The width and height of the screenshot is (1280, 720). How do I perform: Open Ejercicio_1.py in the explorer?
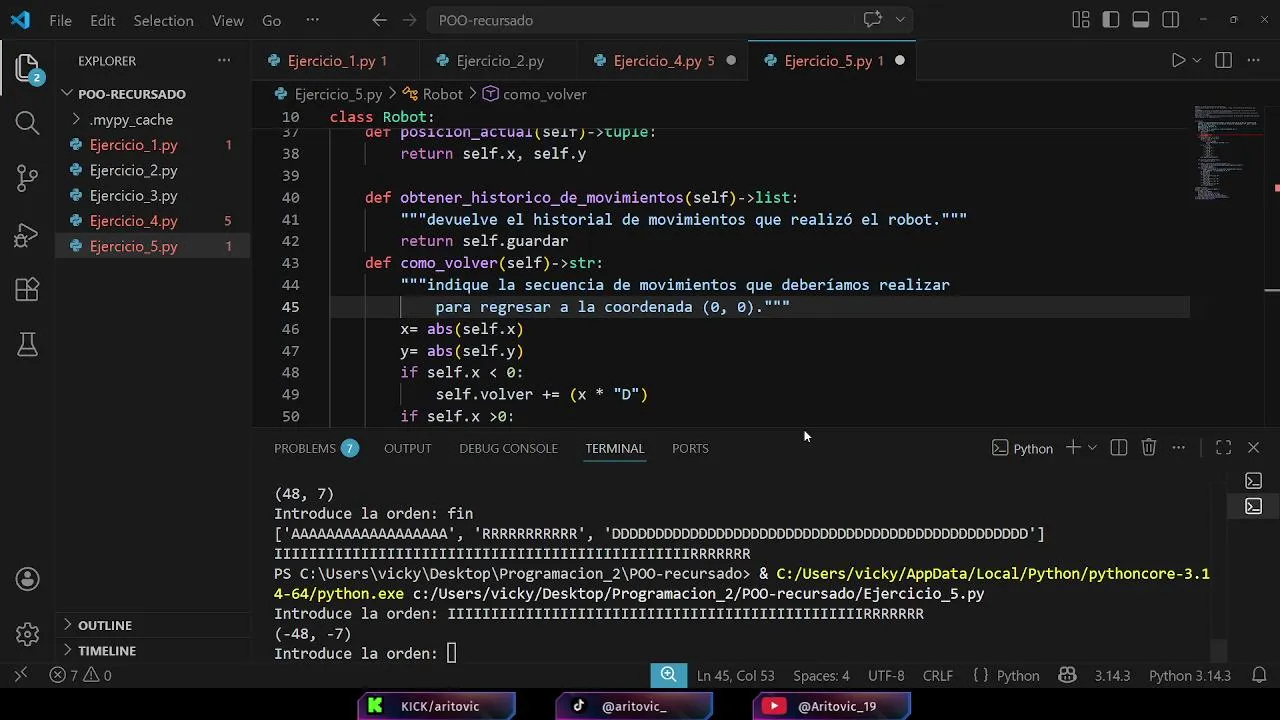pyautogui.click(x=133, y=145)
